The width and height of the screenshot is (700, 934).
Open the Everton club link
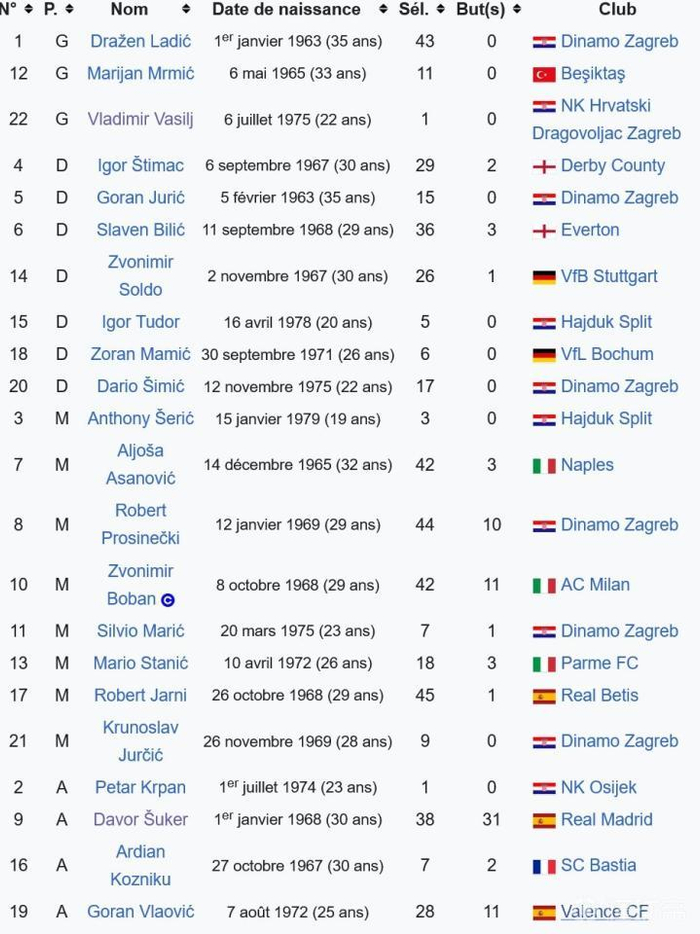coord(590,230)
